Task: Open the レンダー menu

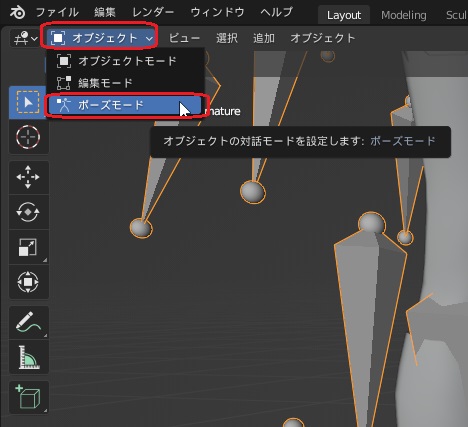Action: [x=153, y=13]
